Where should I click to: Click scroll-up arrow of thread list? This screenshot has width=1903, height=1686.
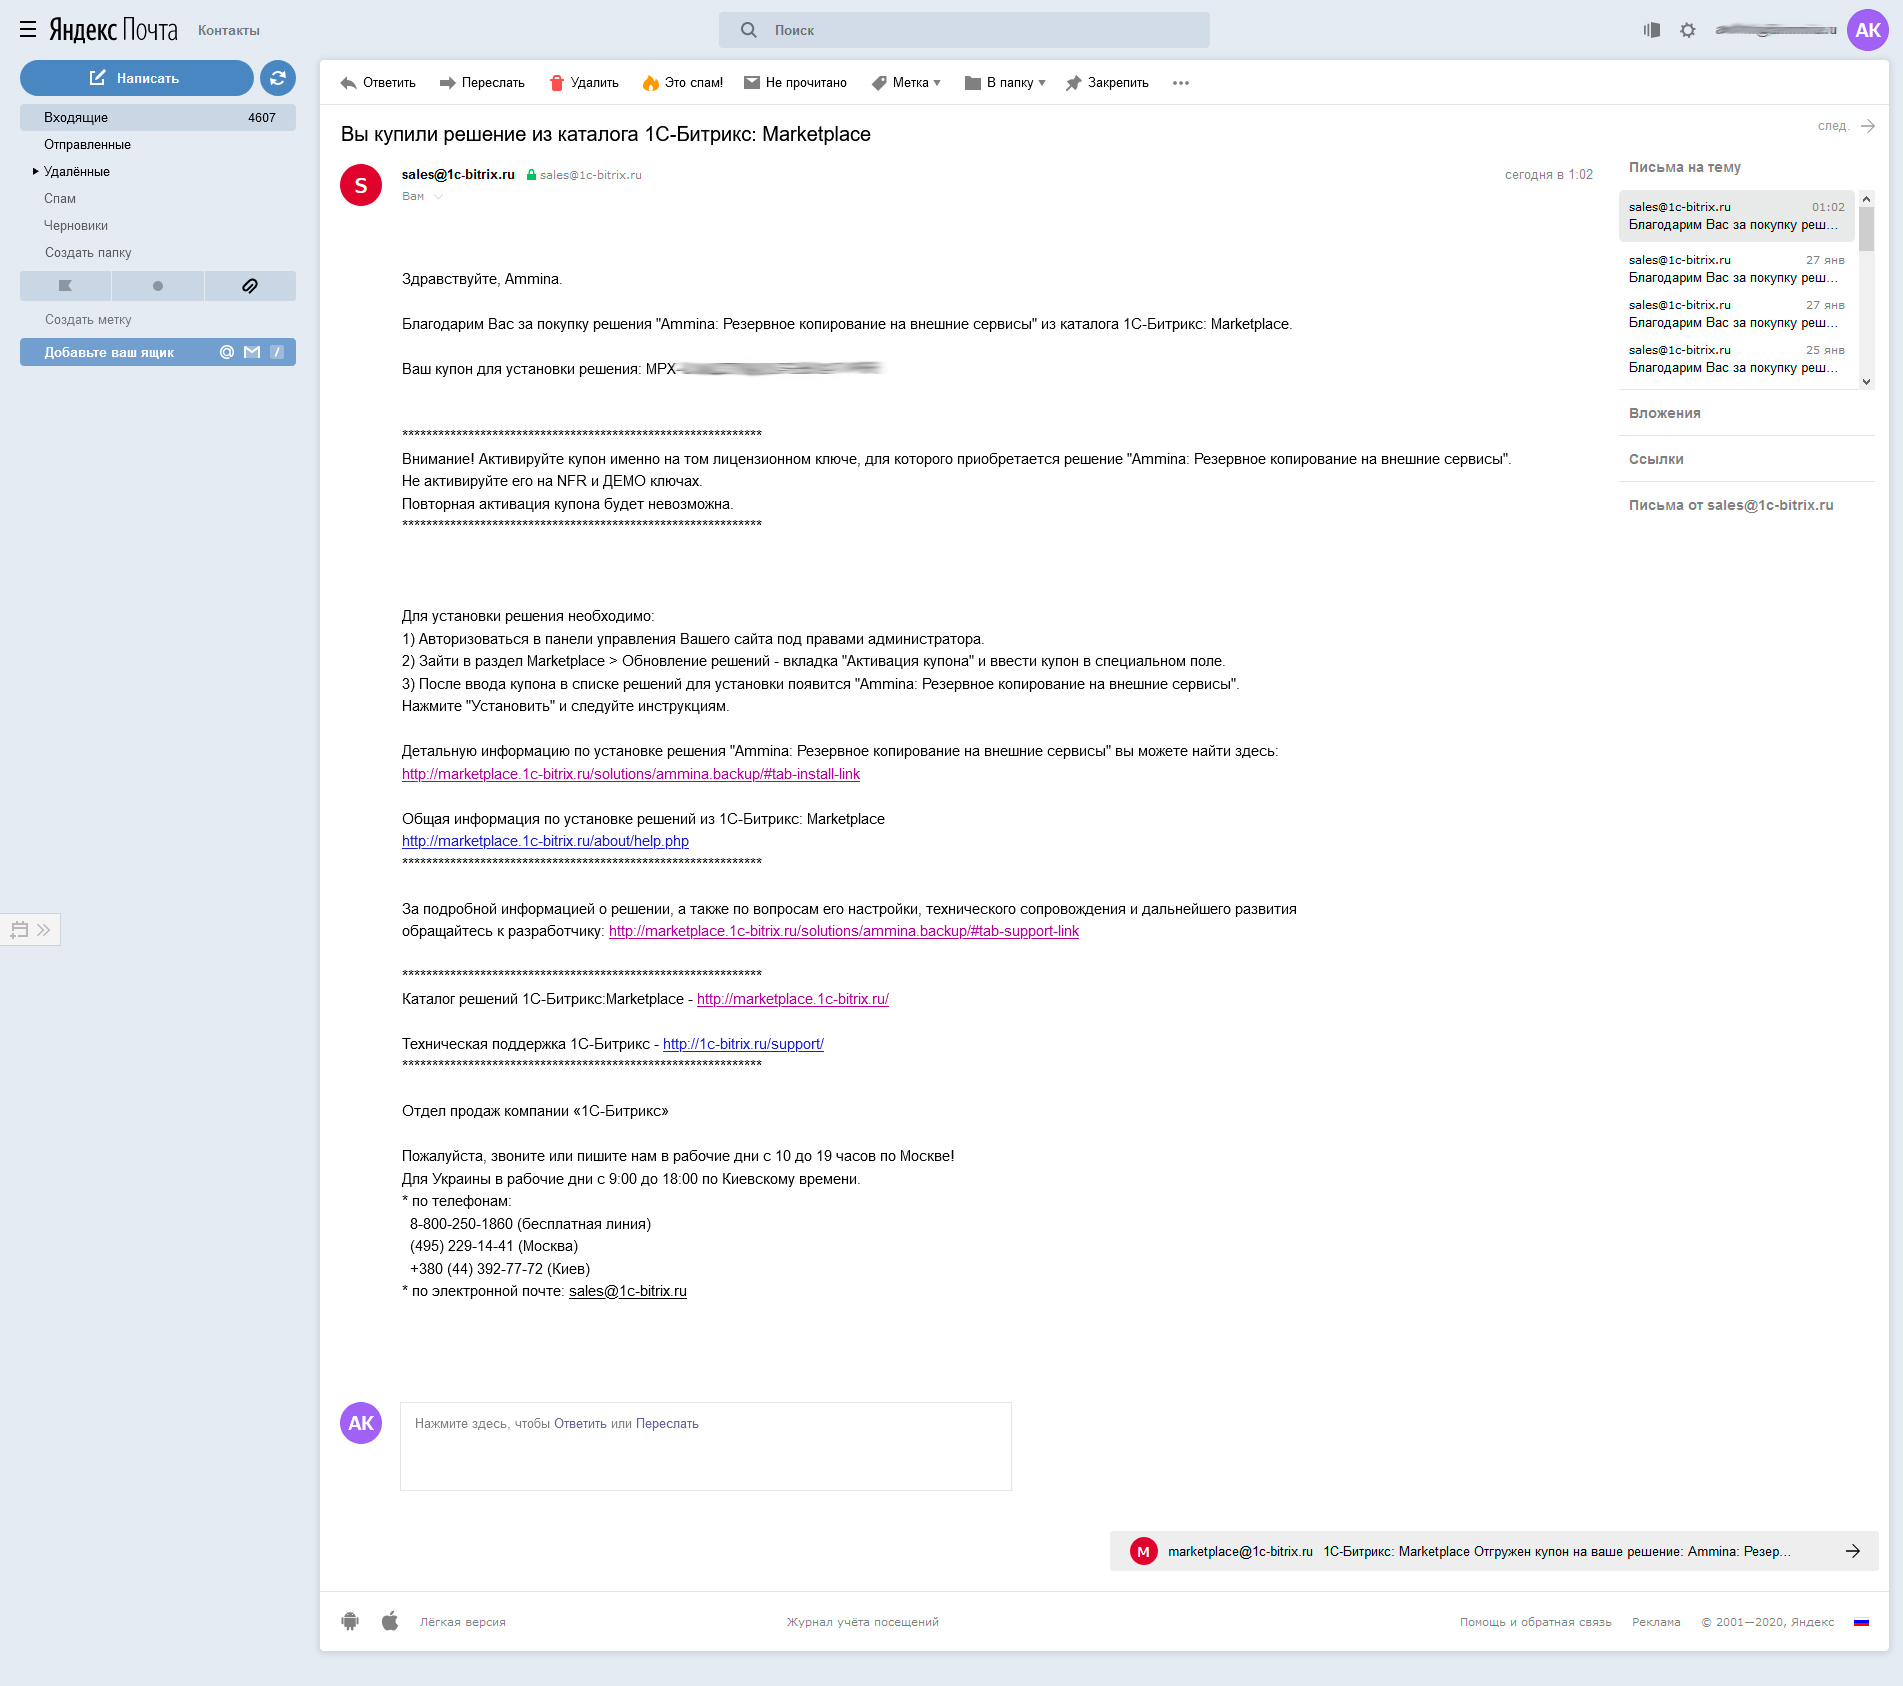1866,199
